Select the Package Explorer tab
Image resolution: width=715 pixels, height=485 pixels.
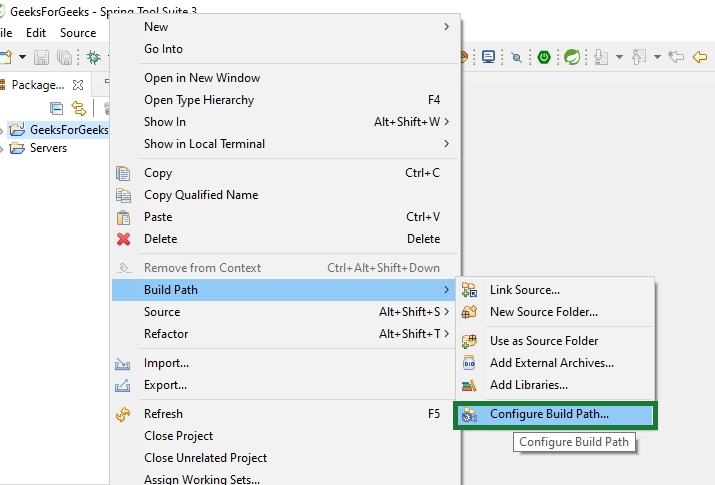point(37,85)
